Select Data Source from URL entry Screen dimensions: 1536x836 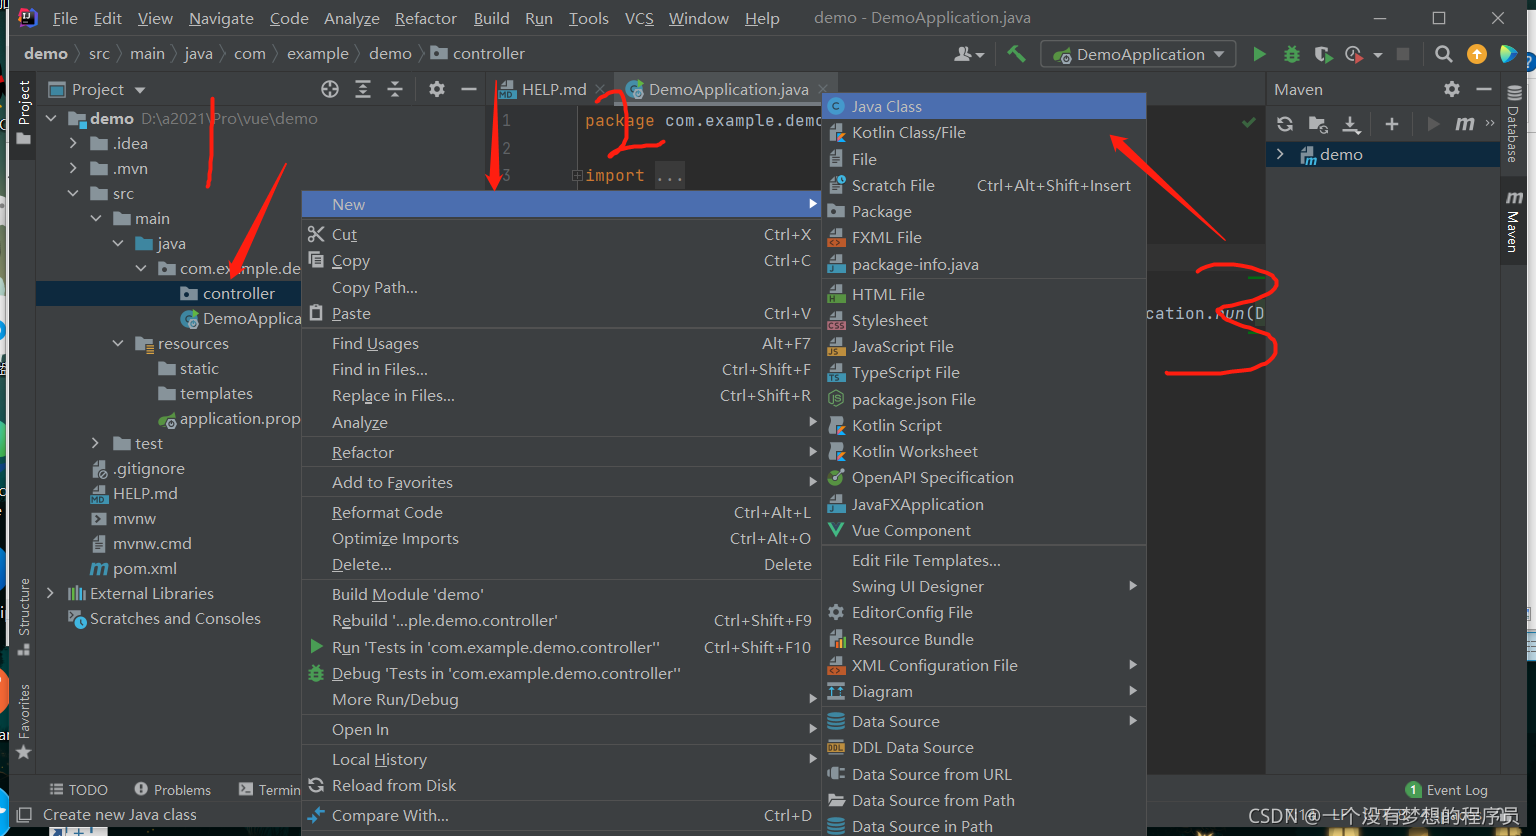click(984, 774)
